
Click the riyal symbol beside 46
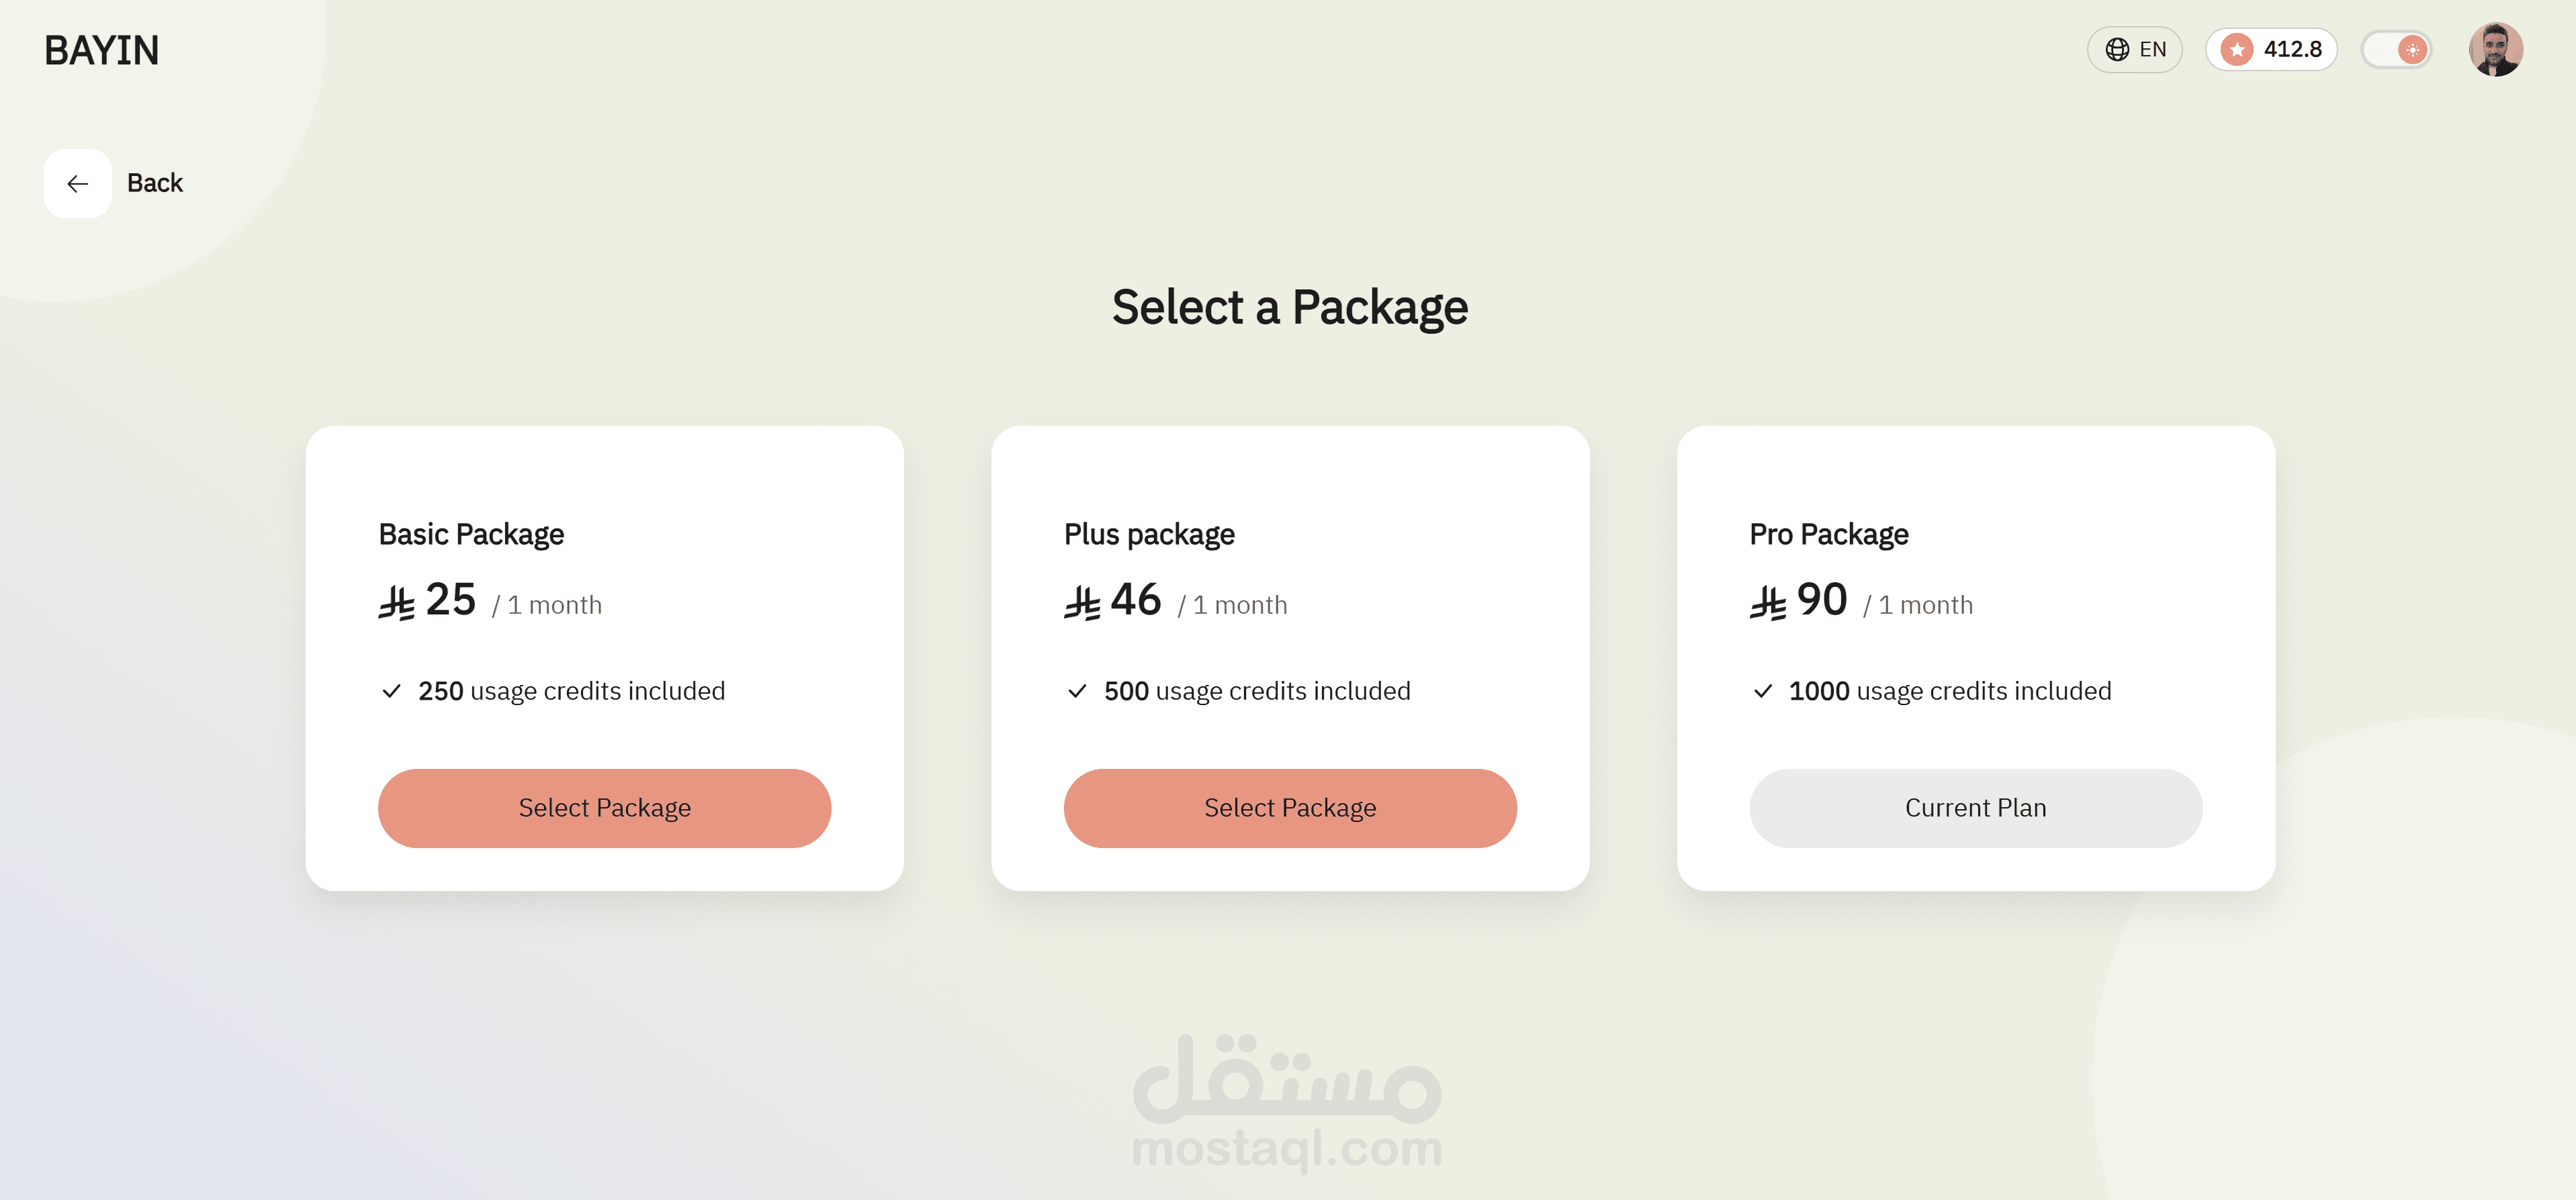(1082, 603)
